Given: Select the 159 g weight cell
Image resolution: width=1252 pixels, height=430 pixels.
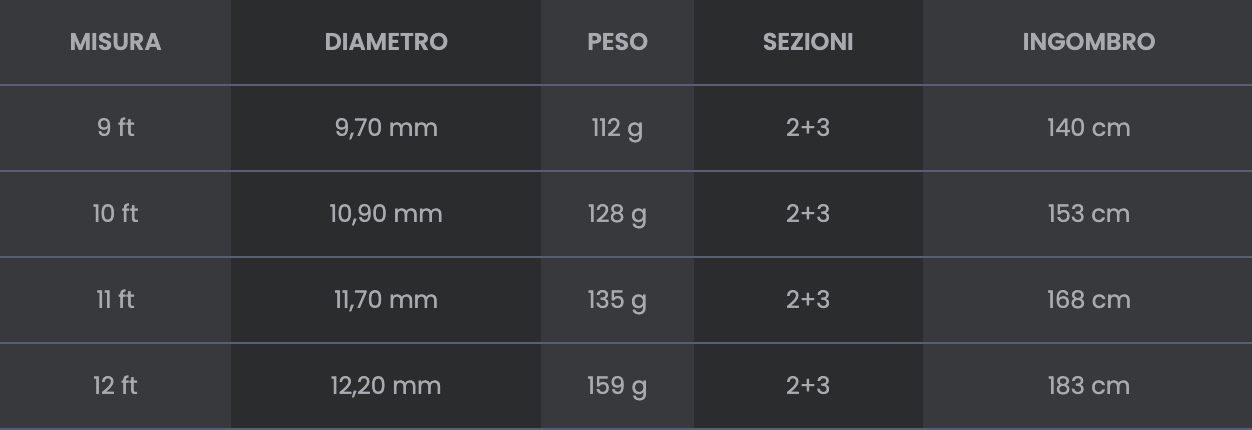Looking at the screenshot, I should [x=617, y=386].
